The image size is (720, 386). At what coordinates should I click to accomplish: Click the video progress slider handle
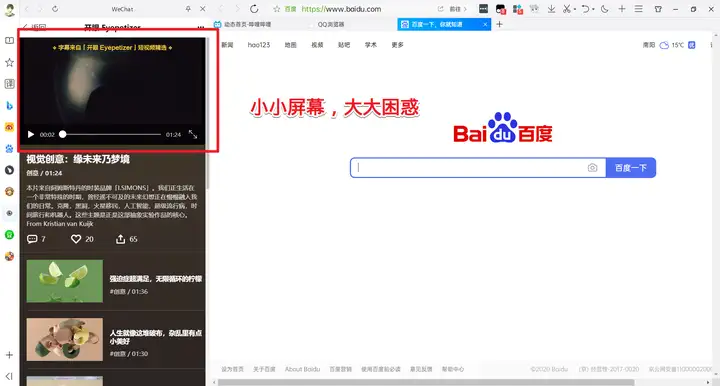point(63,134)
